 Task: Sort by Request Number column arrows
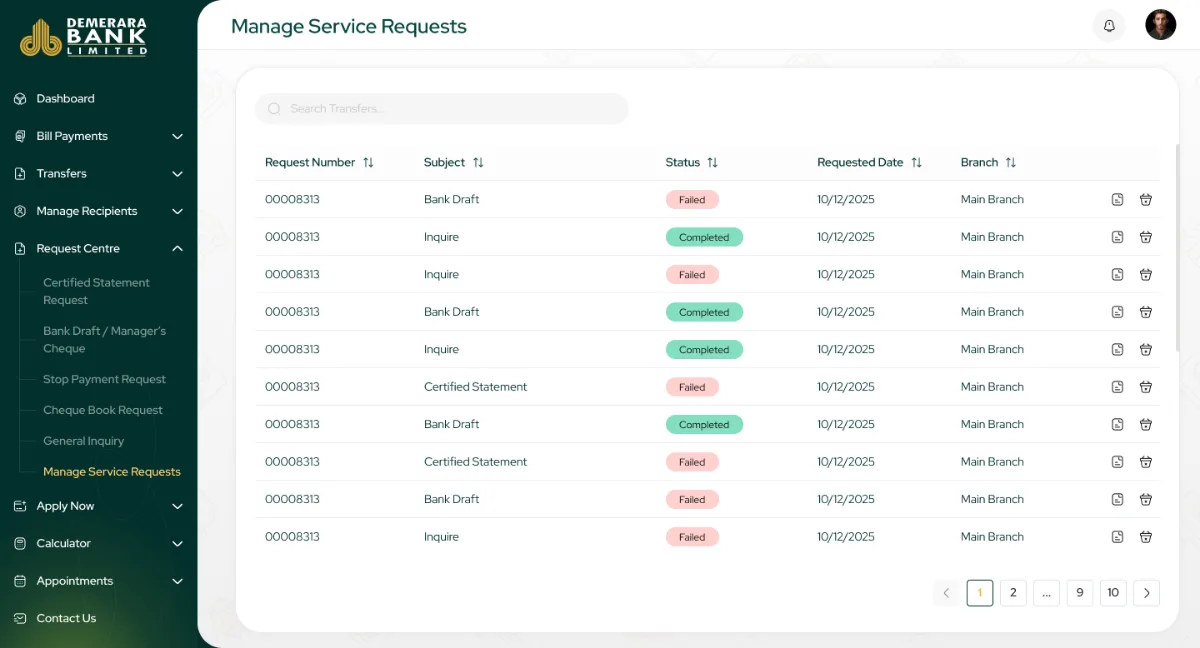(368, 163)
